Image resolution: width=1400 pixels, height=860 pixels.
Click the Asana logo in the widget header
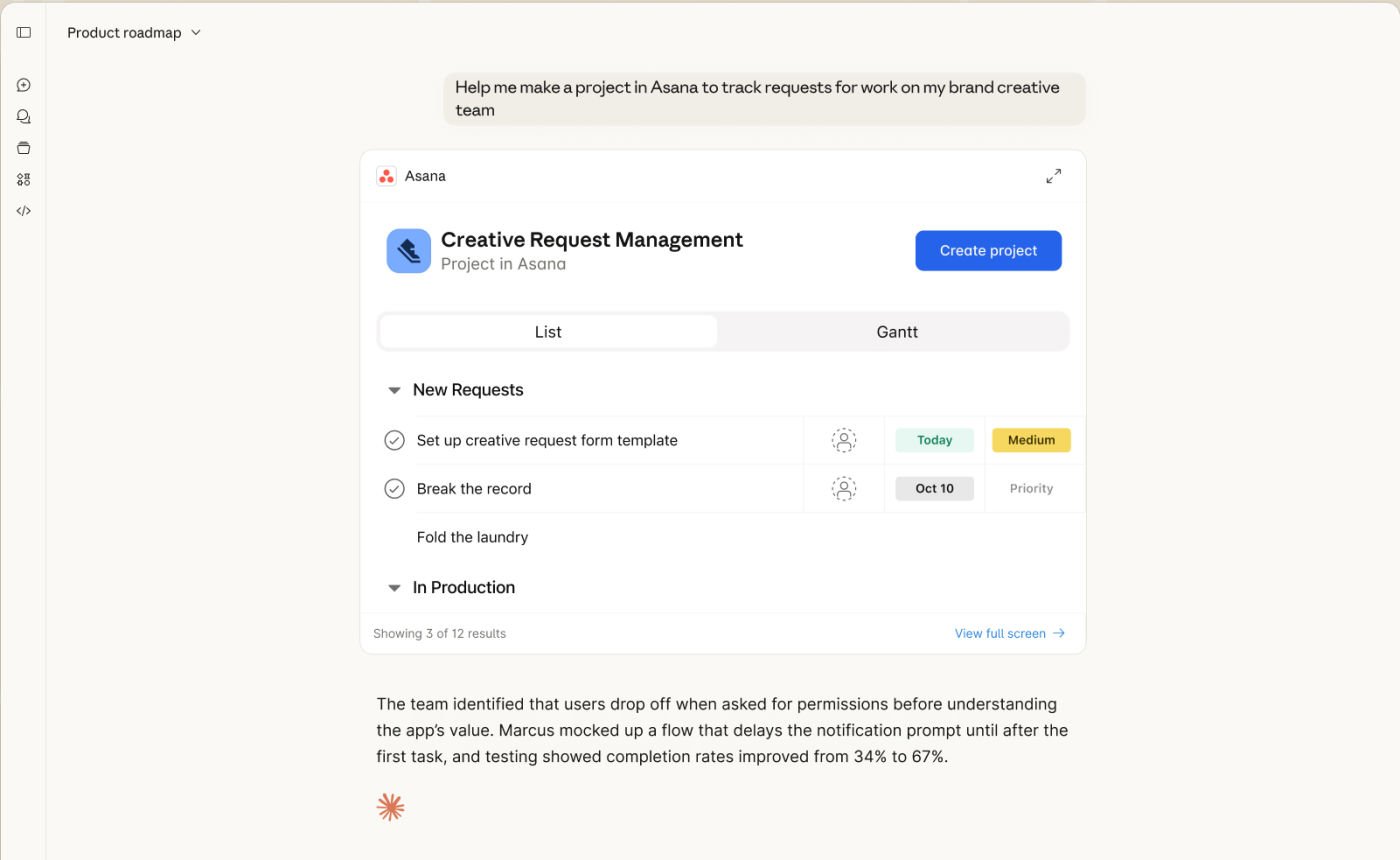click(x=387, y=175)
